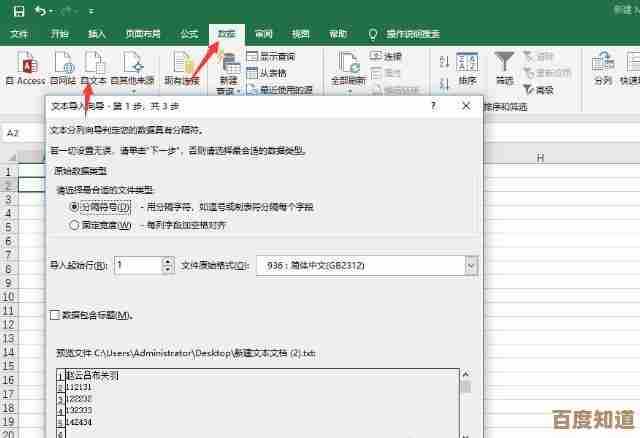Select row 19 header
This screenshot has height=438, width=640.
coord(9,421)
